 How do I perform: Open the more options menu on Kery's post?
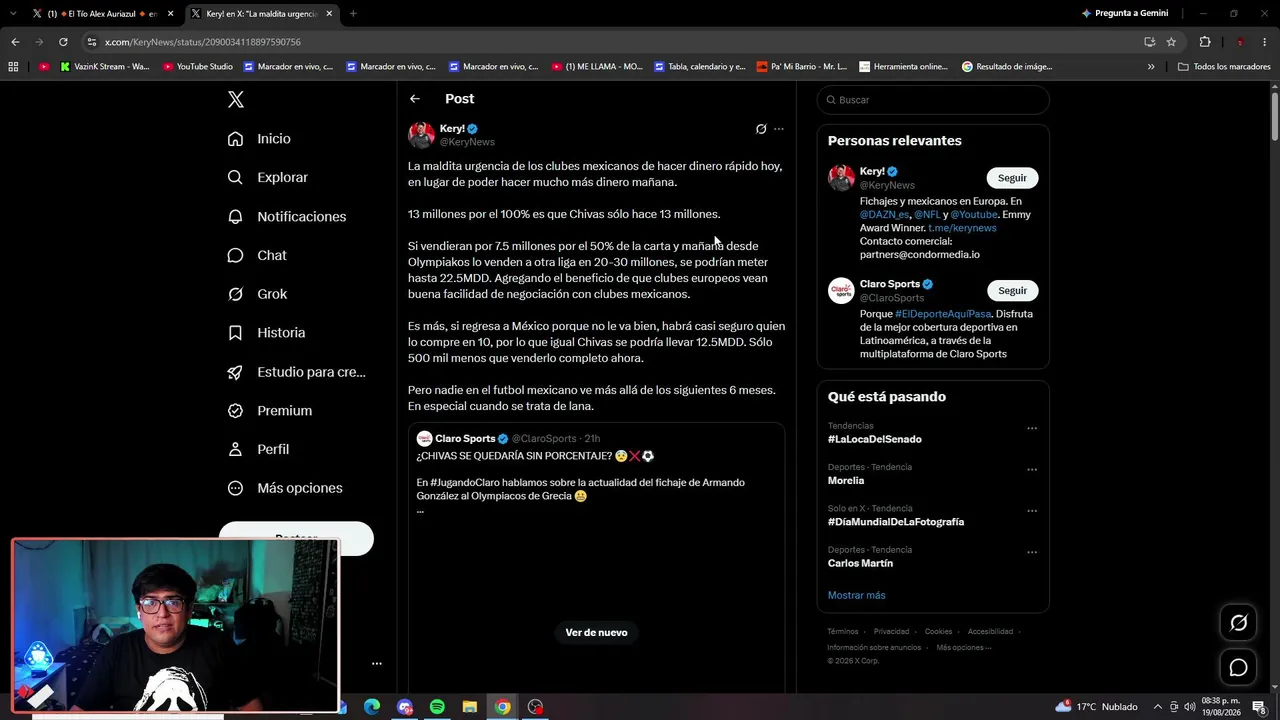pyautogui.click(x=779, y=129)
